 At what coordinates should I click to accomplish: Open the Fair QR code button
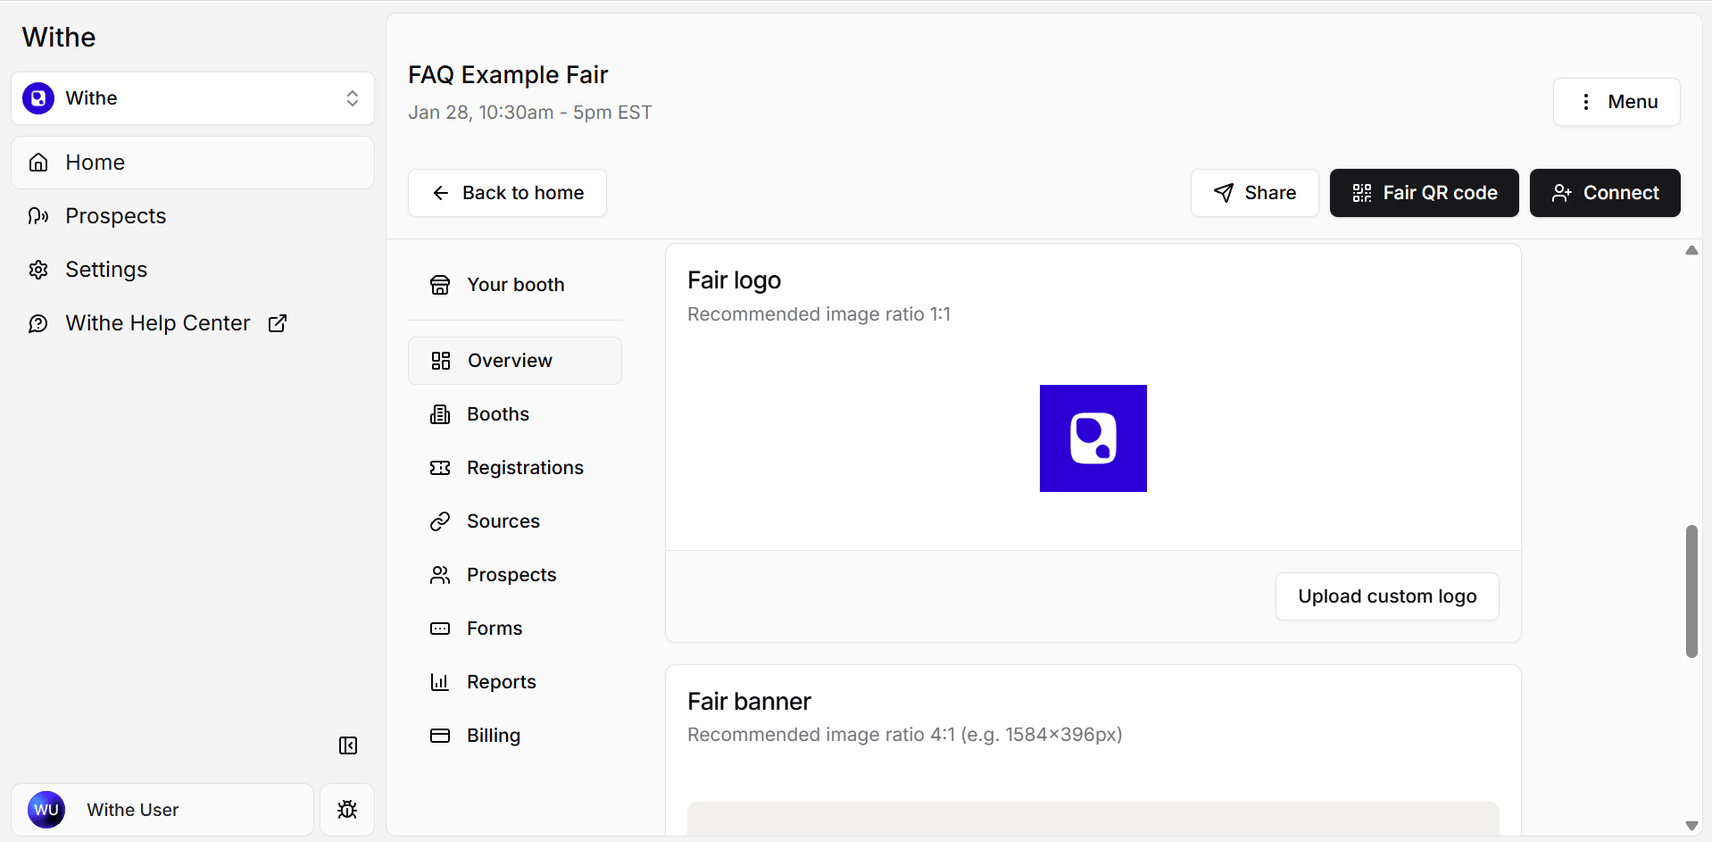(x=1424, y=193)
